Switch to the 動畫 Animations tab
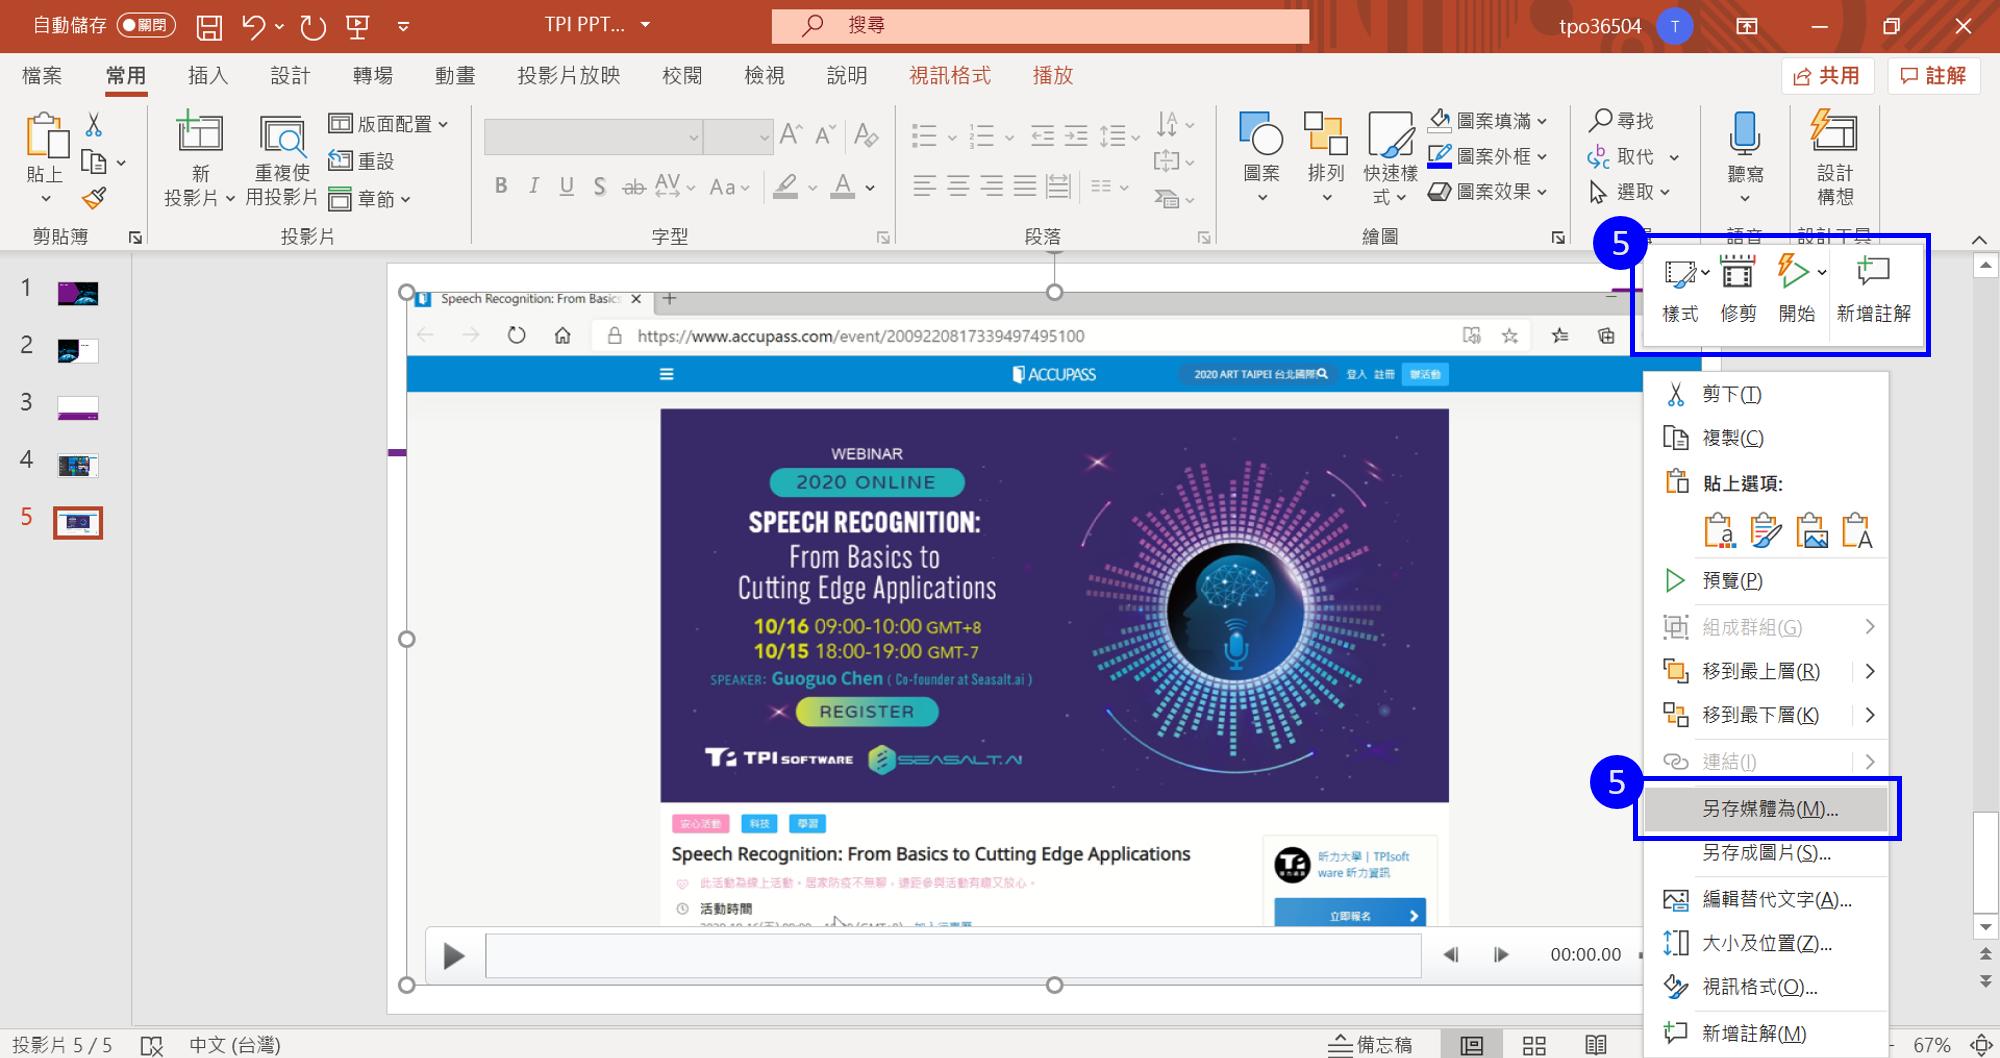 pos(455,76)
